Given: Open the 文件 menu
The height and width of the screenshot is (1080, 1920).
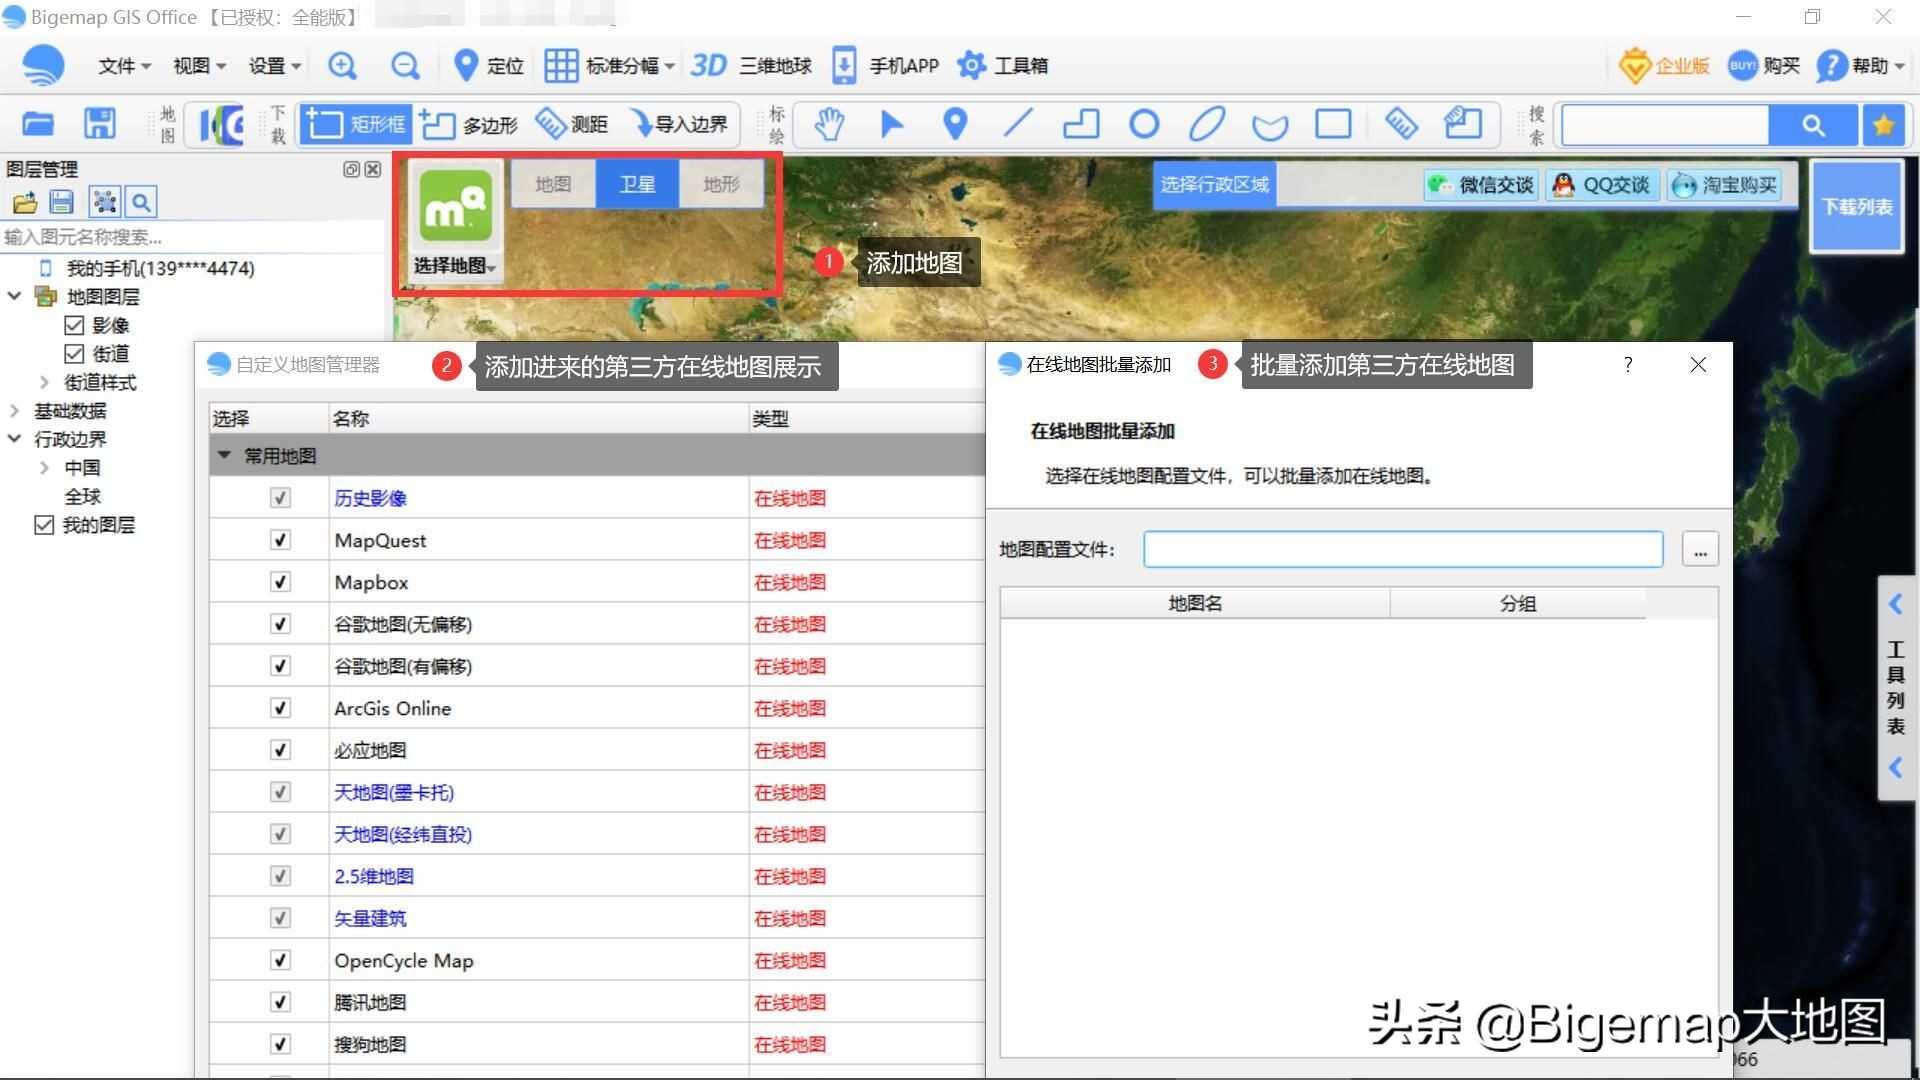Looking at the screenshot, I should coord(118,65).
